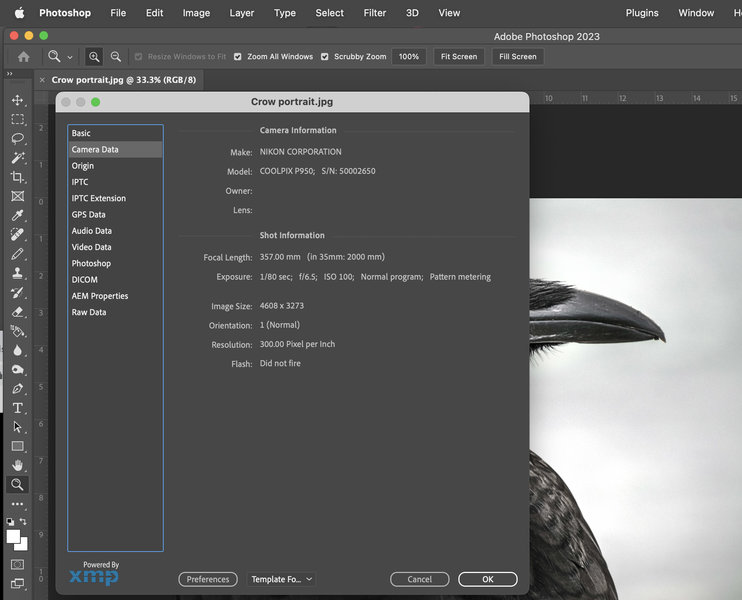The height and width of the screenshot is (600, 742).
Task: Toggle Resize Windows to Fit checkbox
Action: tap(138, 57)
